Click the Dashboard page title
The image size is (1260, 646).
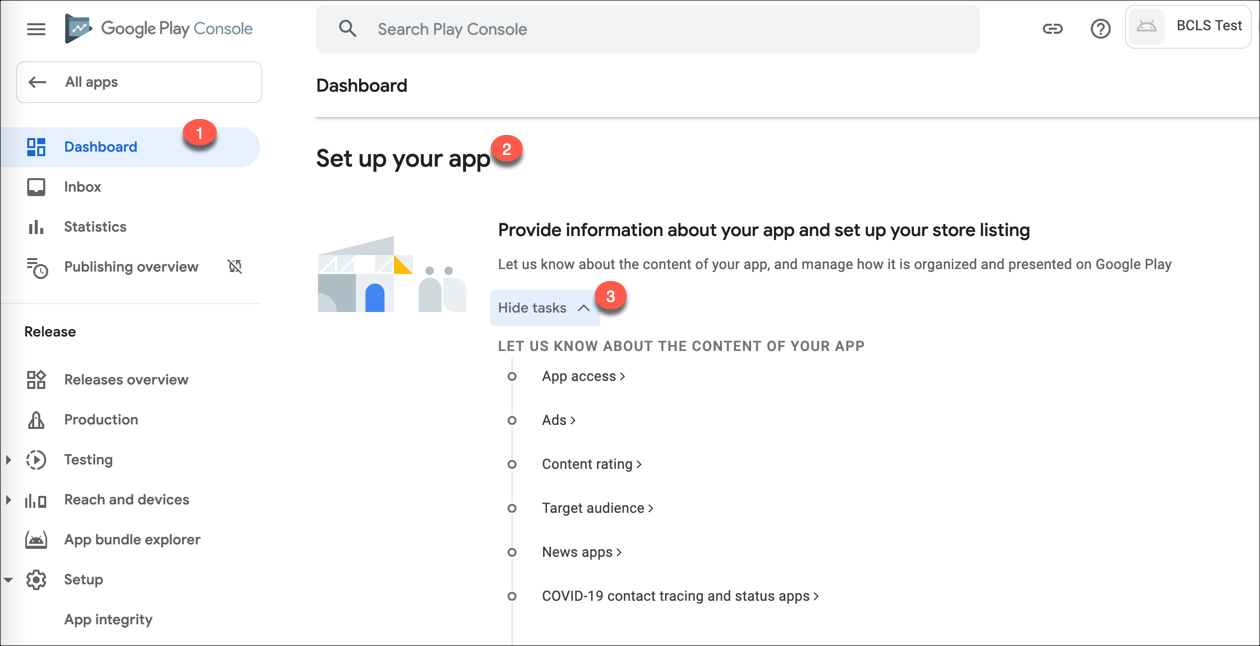click(362, 86)
